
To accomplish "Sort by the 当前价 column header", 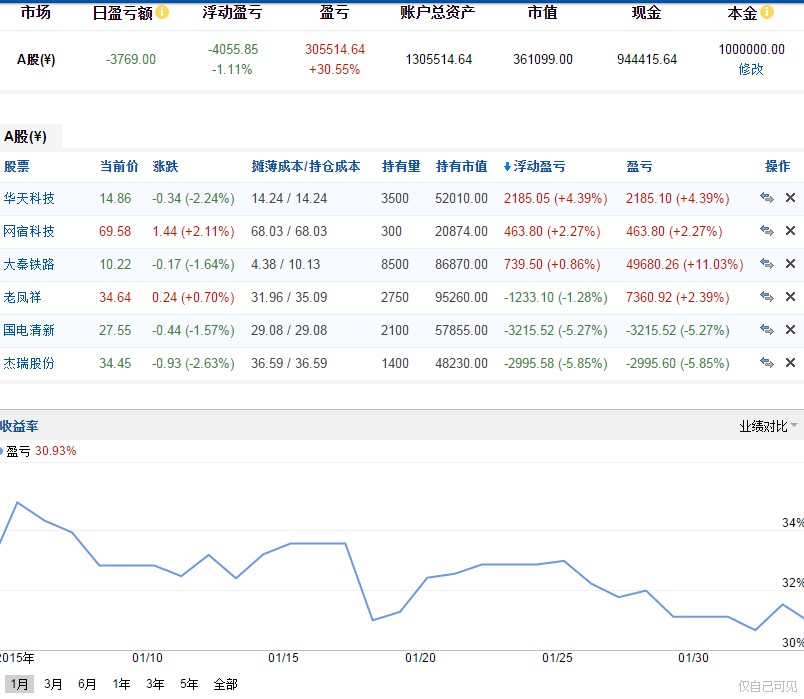I will click(119, 166).
